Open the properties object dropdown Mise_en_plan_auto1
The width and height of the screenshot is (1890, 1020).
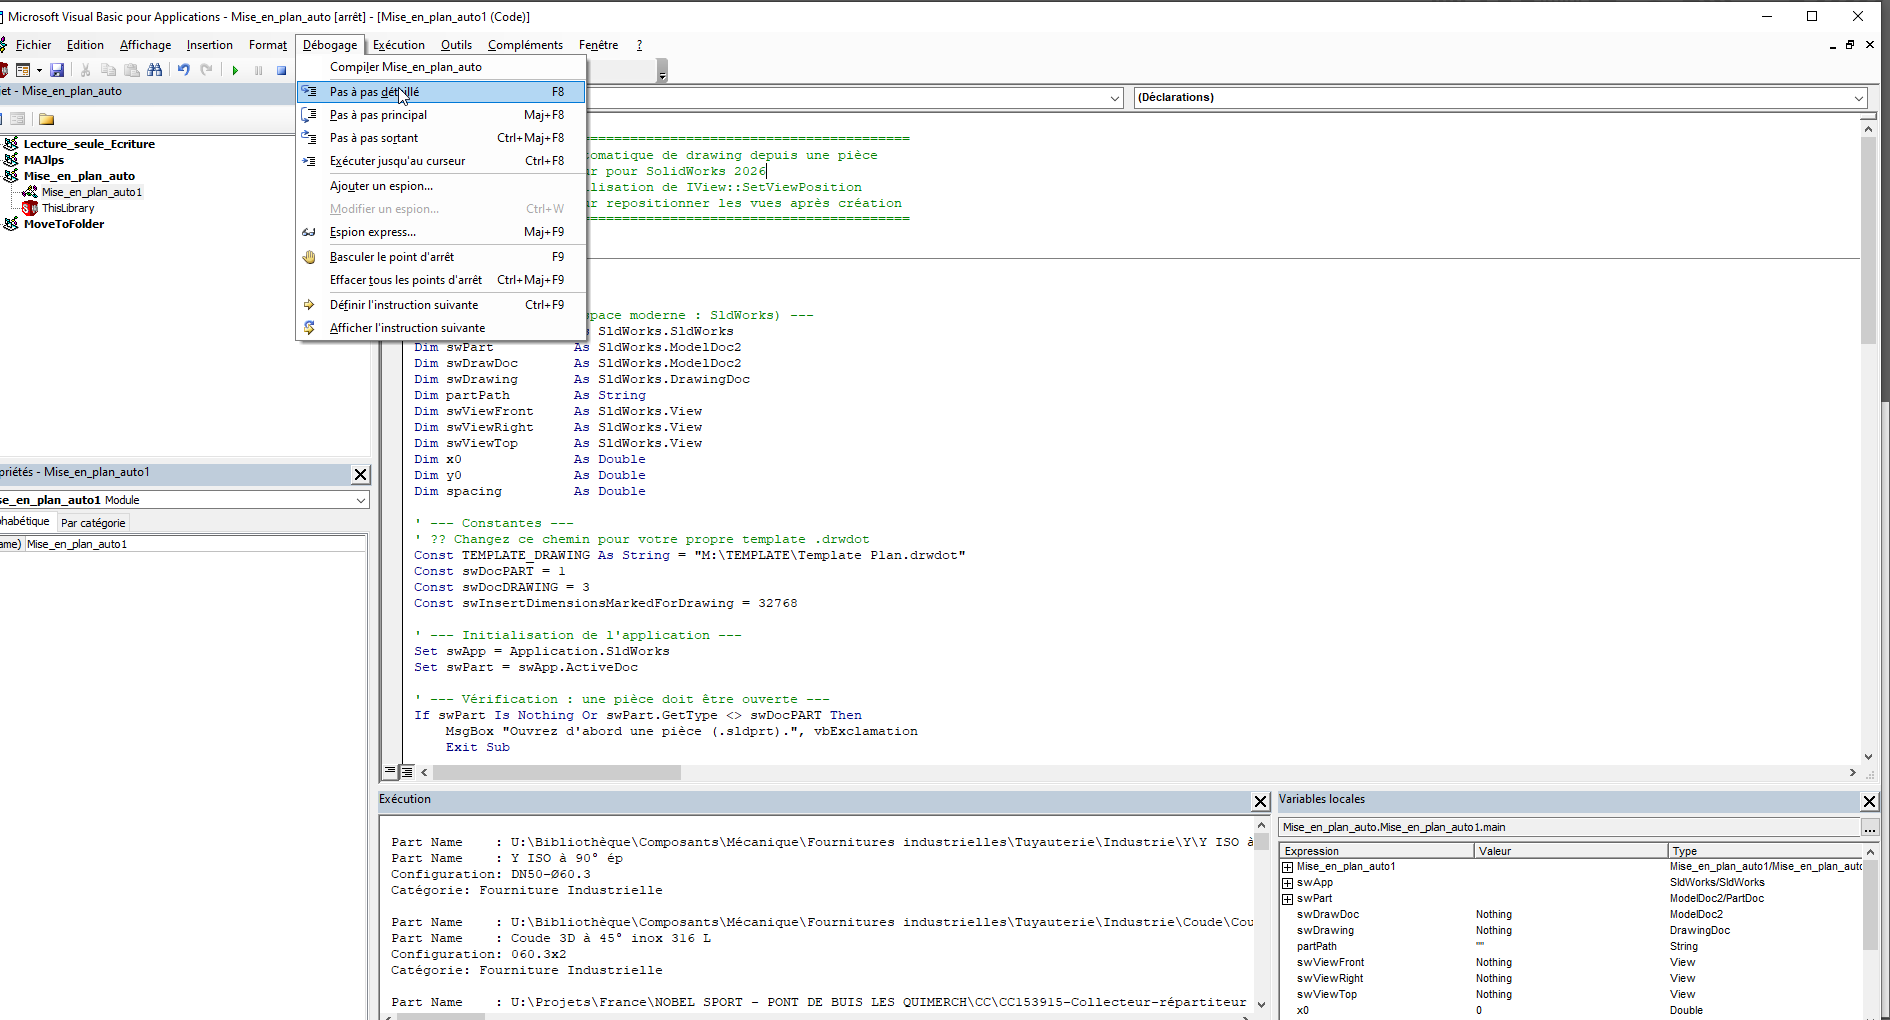point(360,500)
